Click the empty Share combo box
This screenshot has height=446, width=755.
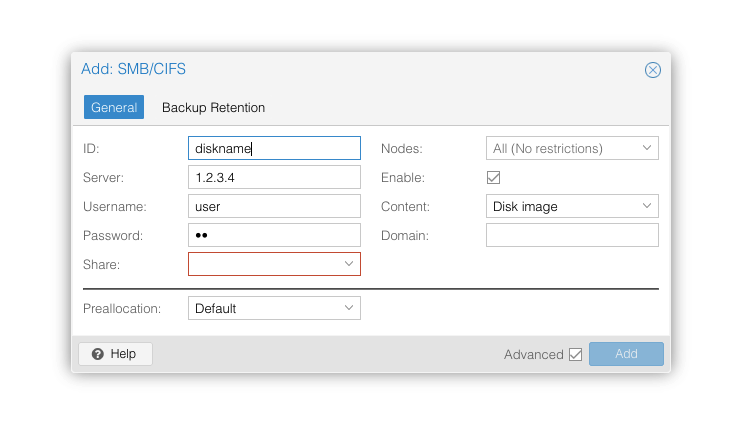click(x=274, y=264)
